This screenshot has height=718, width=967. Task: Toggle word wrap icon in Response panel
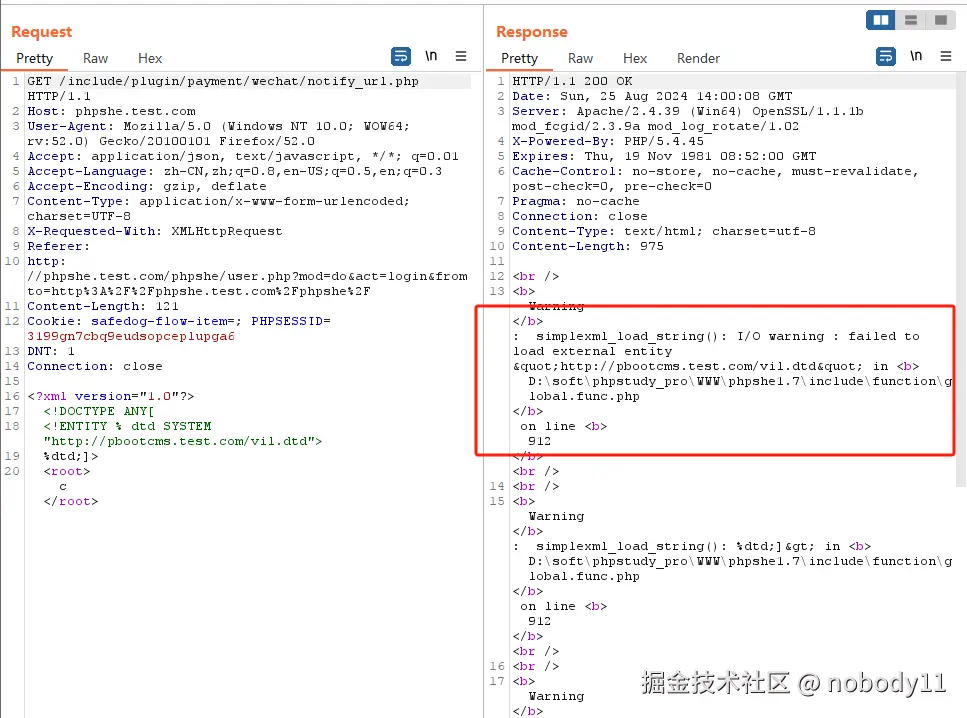[x=886, y=57]
